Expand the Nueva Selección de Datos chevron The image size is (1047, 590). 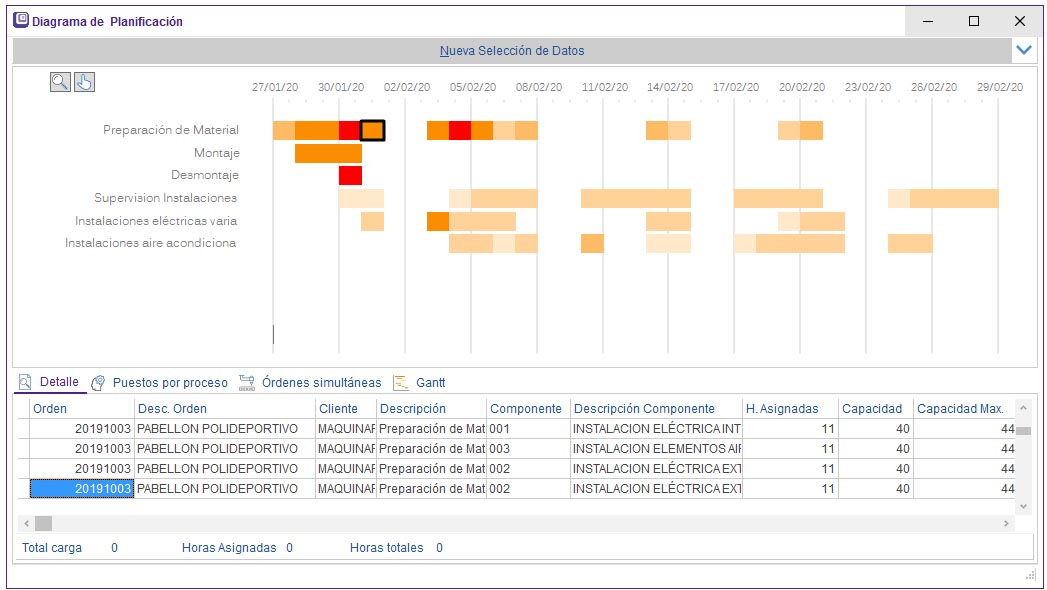click(1023, 50)
